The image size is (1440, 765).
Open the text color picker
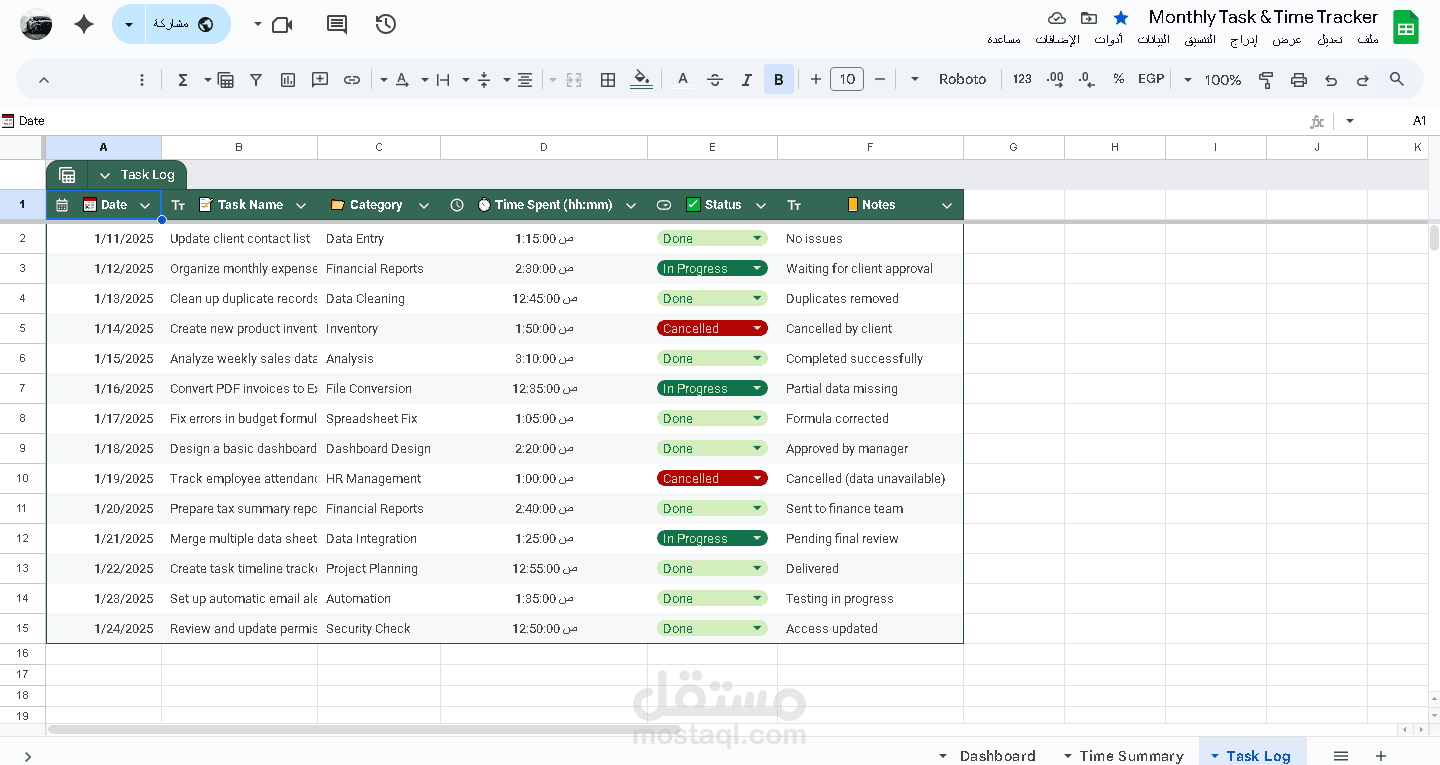682,79
